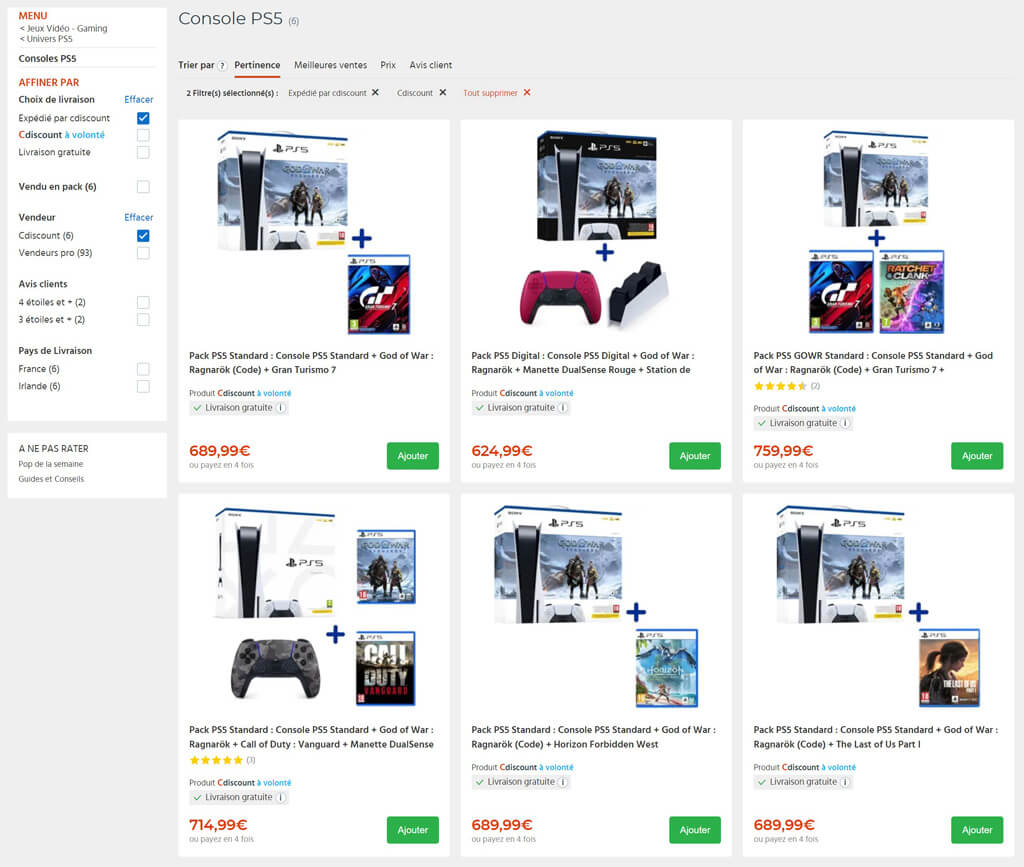Switch to the "Meilleures ventes" sort tab
The height and width of the screenshot is (867, 1024).
point(330,65)
